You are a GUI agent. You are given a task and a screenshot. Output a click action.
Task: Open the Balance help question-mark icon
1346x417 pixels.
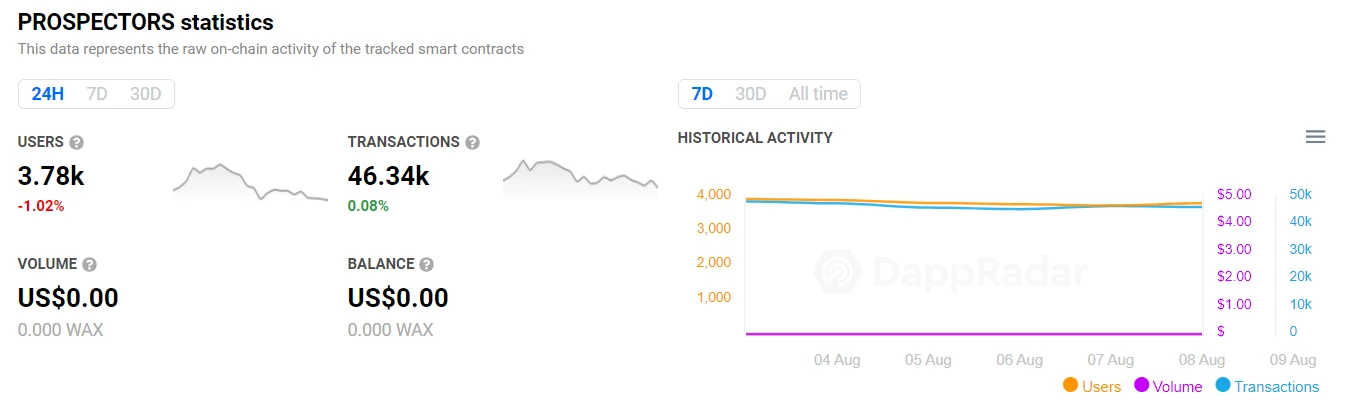click(427, 265)
